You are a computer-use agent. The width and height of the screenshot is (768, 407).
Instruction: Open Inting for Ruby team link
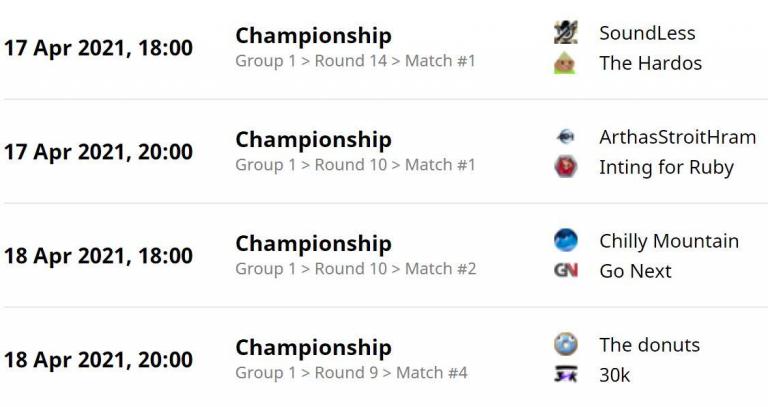[x=666, y=167]
